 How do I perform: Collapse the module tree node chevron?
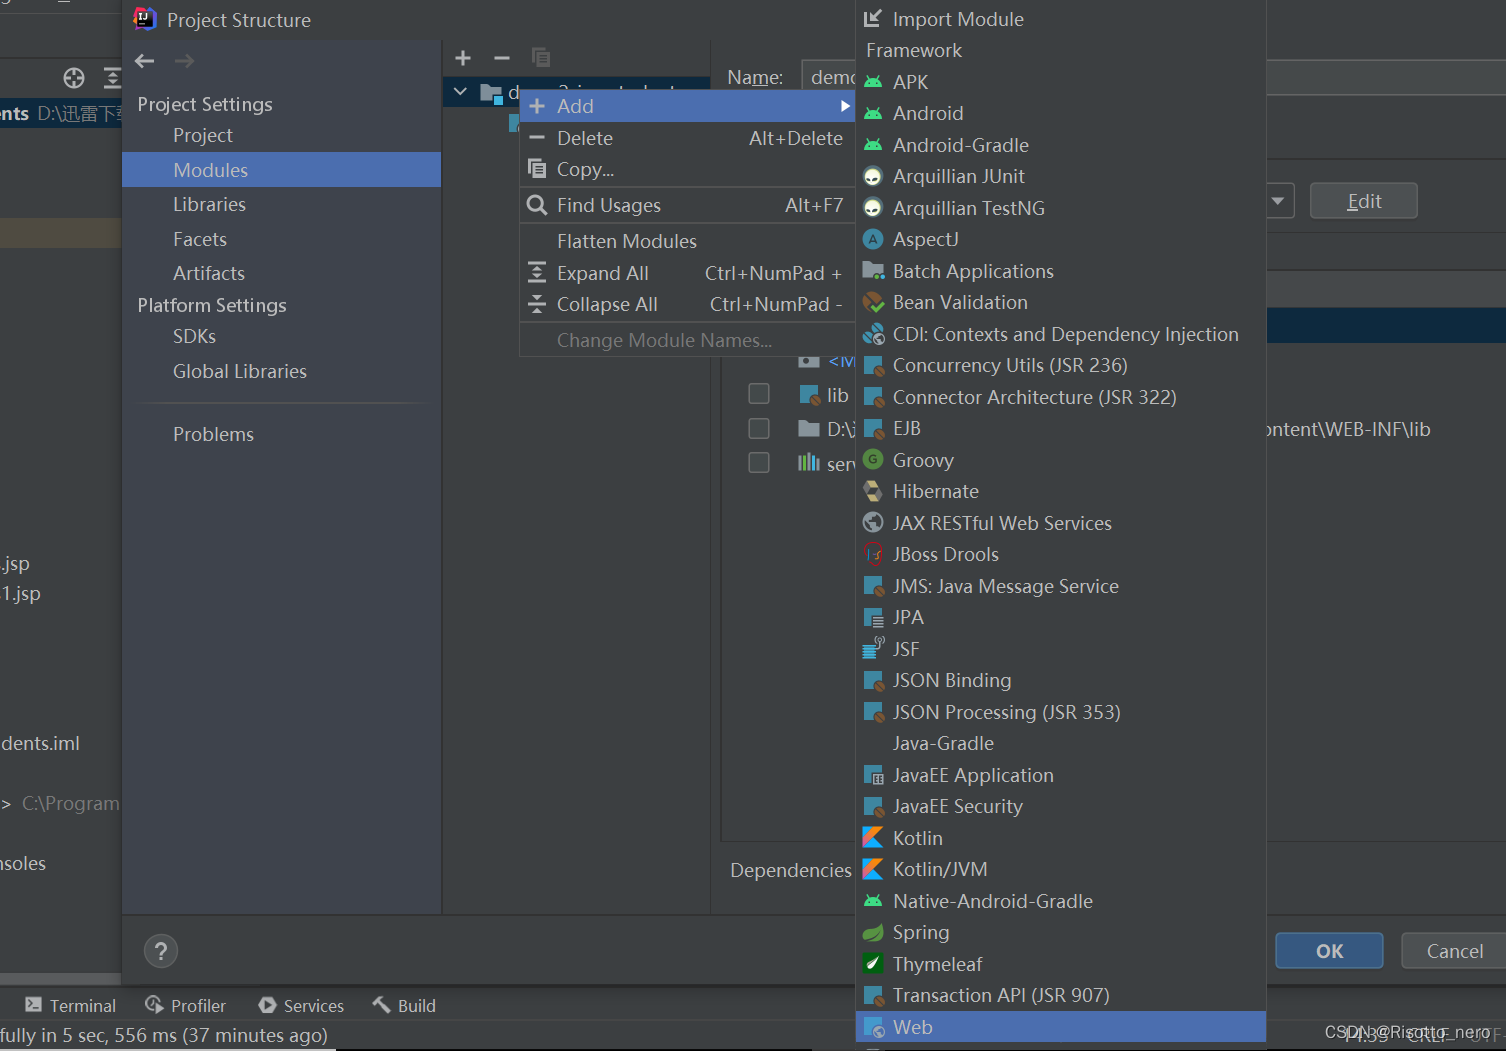click(x=460, y=92)
